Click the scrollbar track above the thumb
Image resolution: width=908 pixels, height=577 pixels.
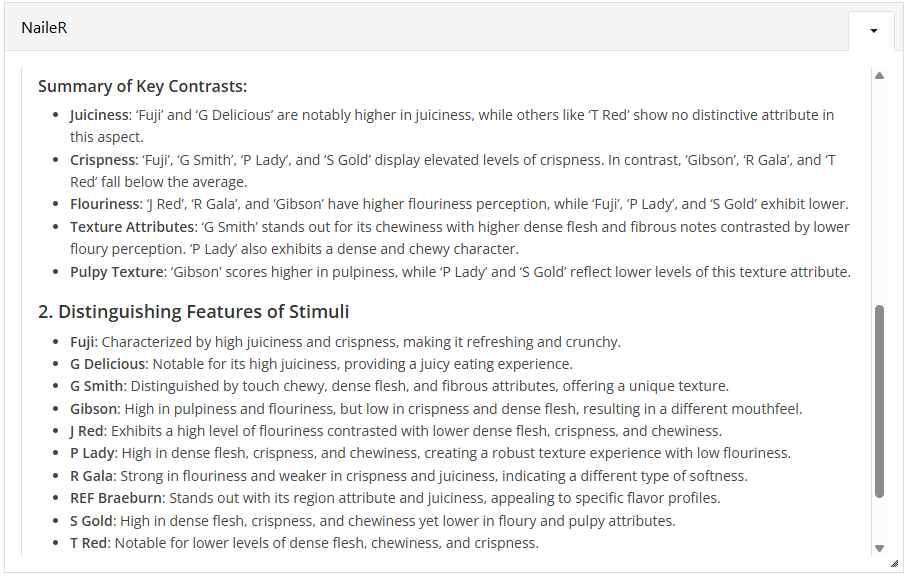pos(879,193)
